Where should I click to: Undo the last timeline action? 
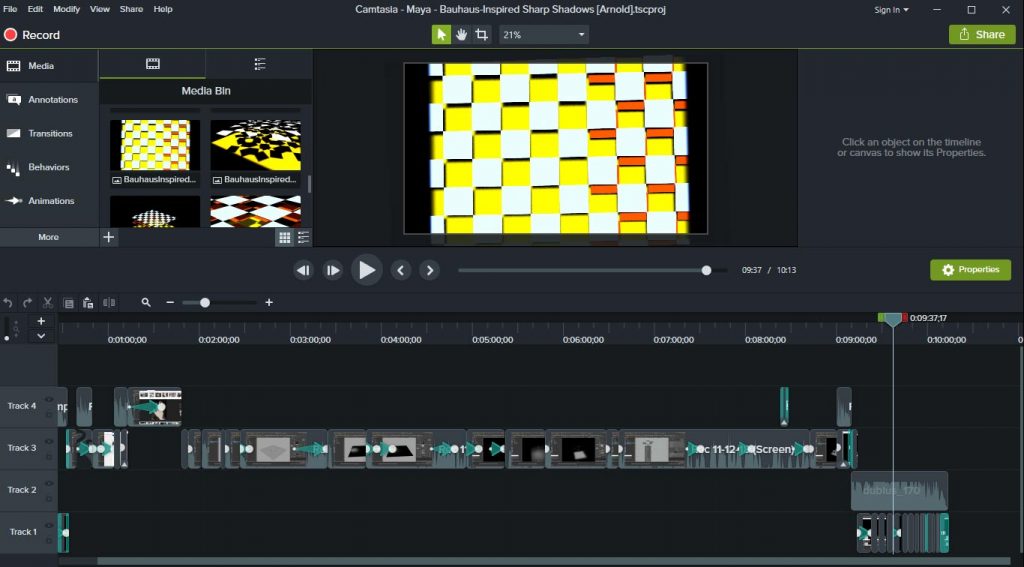(x=8, y=302)
